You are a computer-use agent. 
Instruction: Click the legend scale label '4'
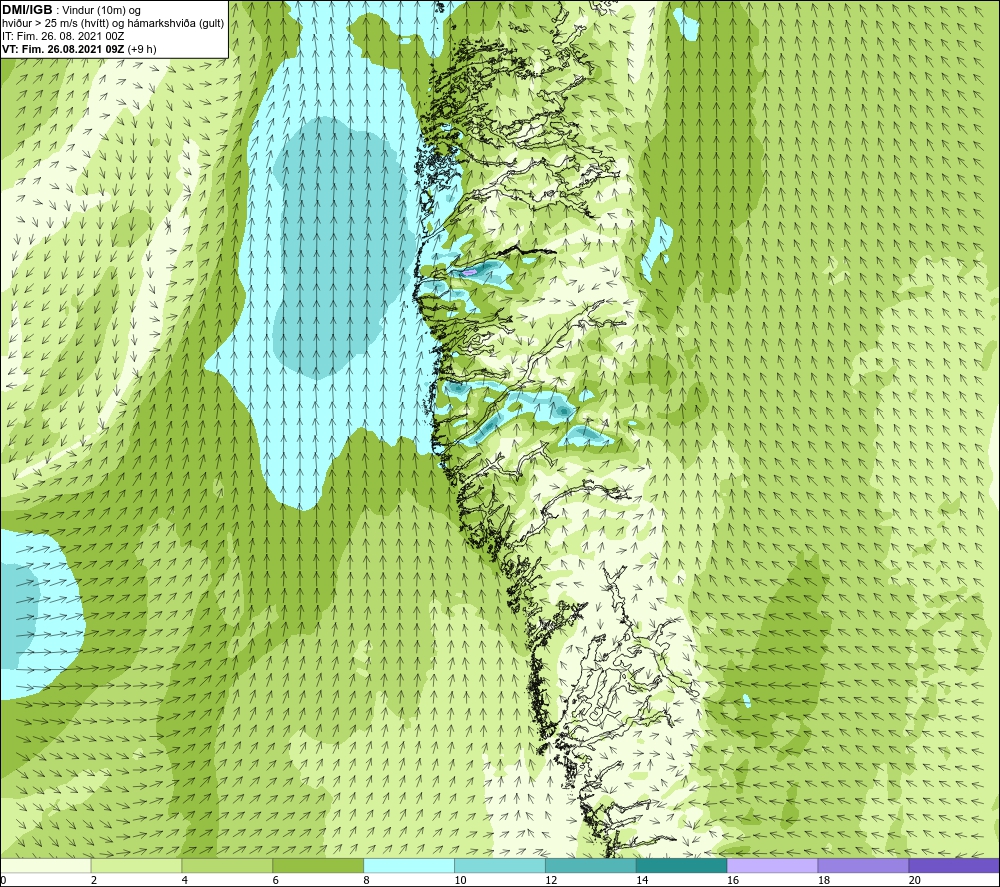185,881
